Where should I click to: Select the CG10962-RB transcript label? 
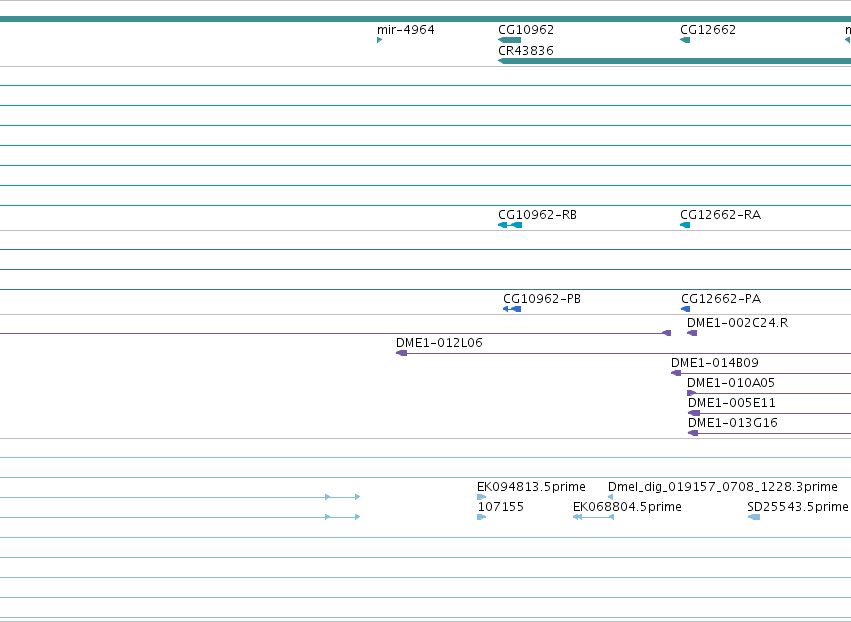[537, 215]
